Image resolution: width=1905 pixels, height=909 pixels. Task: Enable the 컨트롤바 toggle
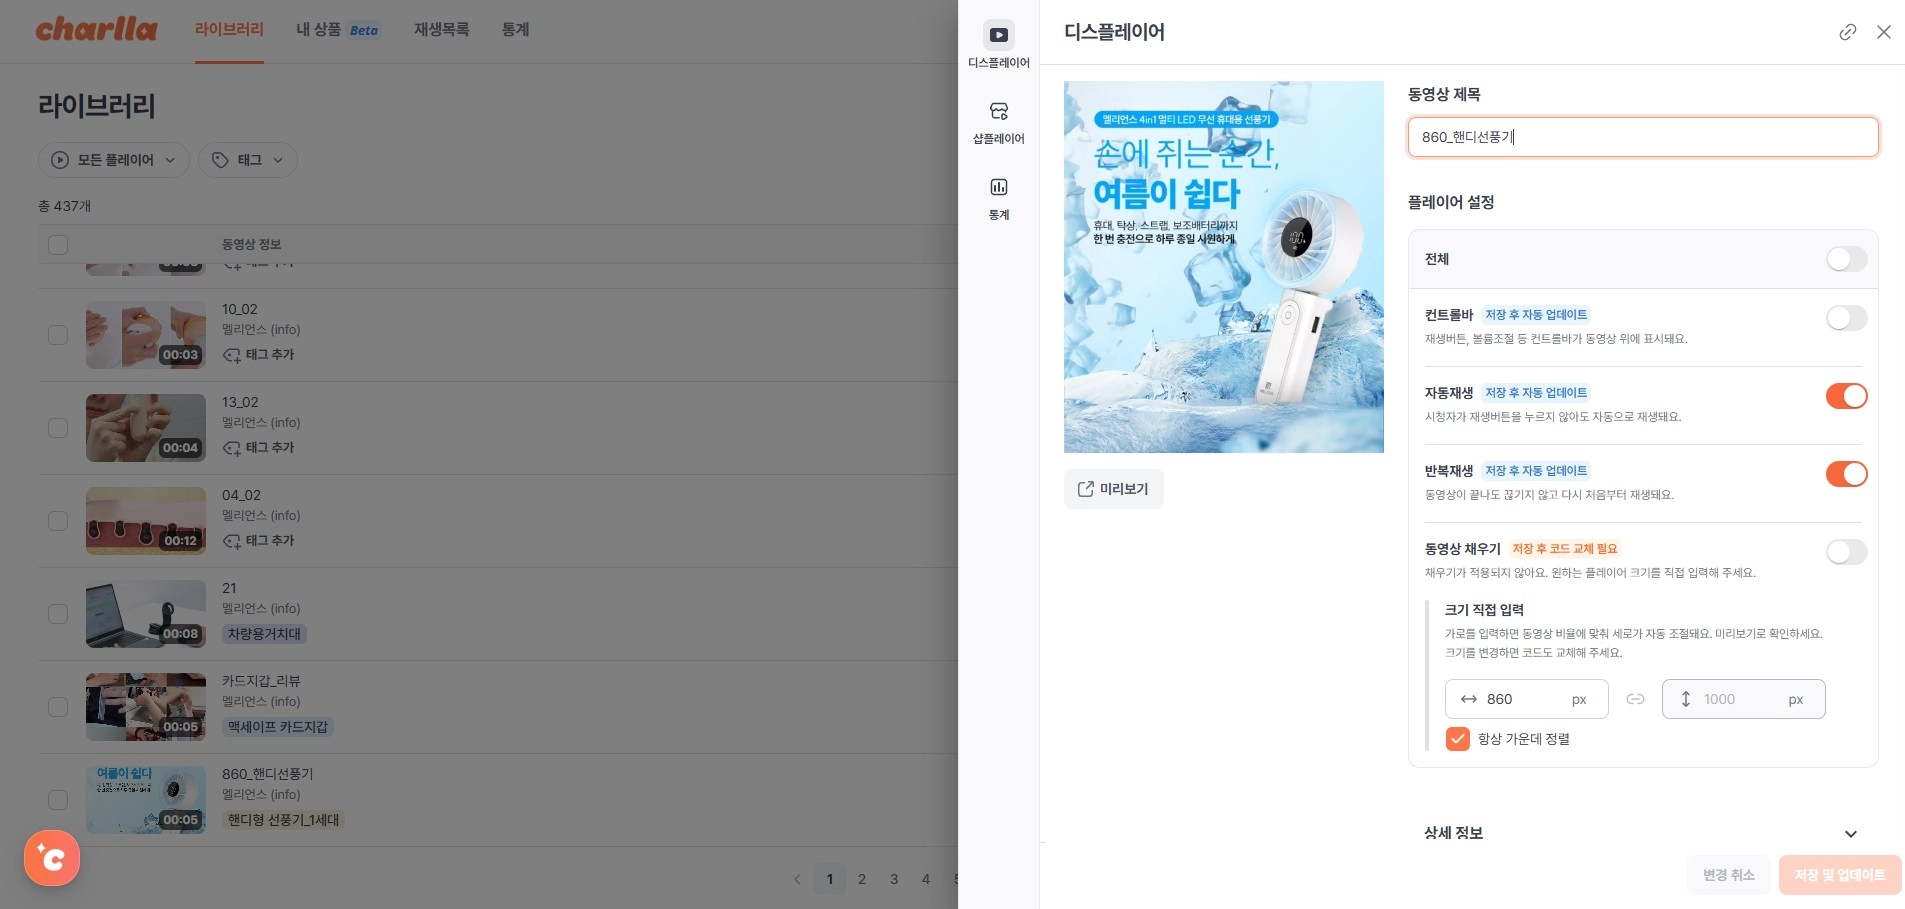point(1846,318)
